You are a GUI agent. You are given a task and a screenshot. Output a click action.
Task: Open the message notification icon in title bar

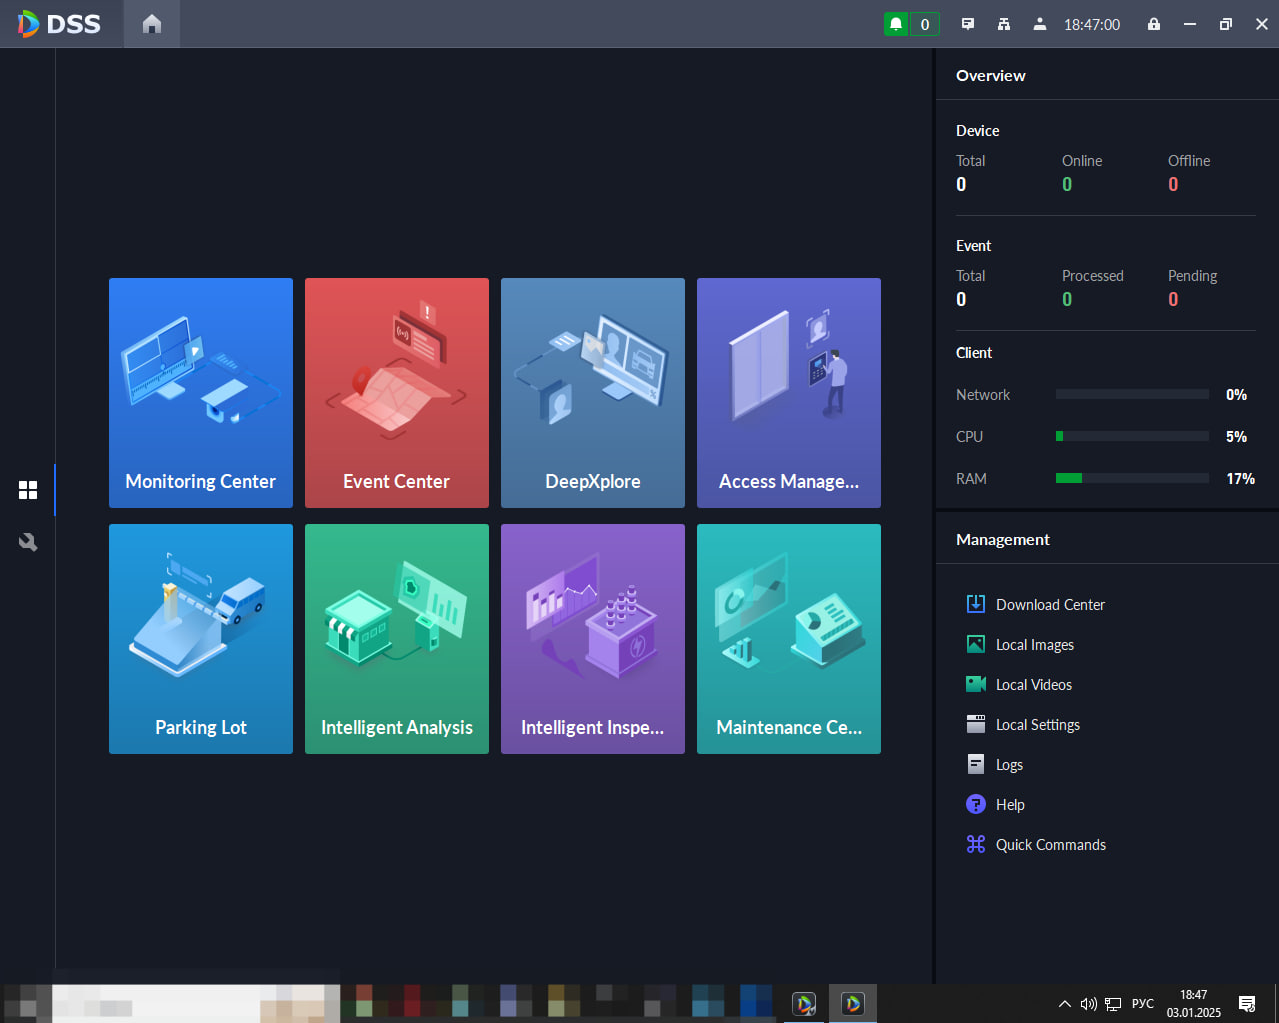pos(968,24)
